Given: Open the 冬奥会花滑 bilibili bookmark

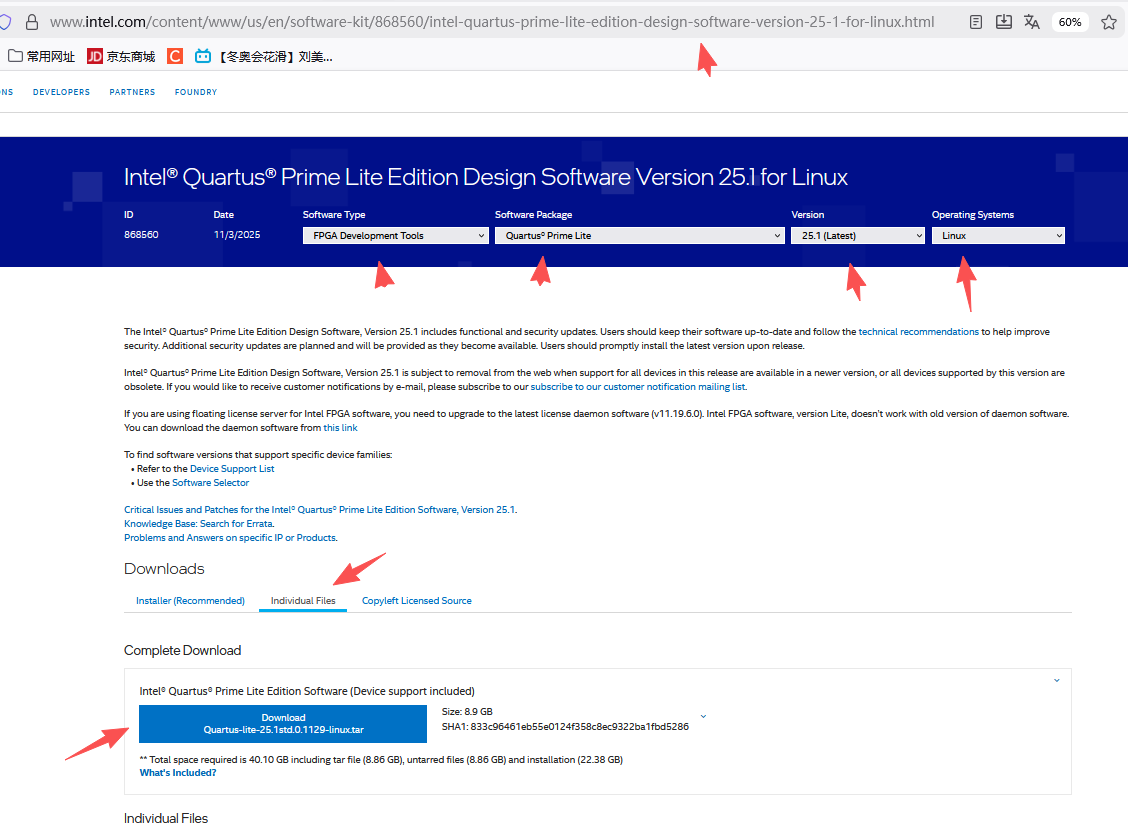Looking at the screenshot, I should (x=264, y=56).
